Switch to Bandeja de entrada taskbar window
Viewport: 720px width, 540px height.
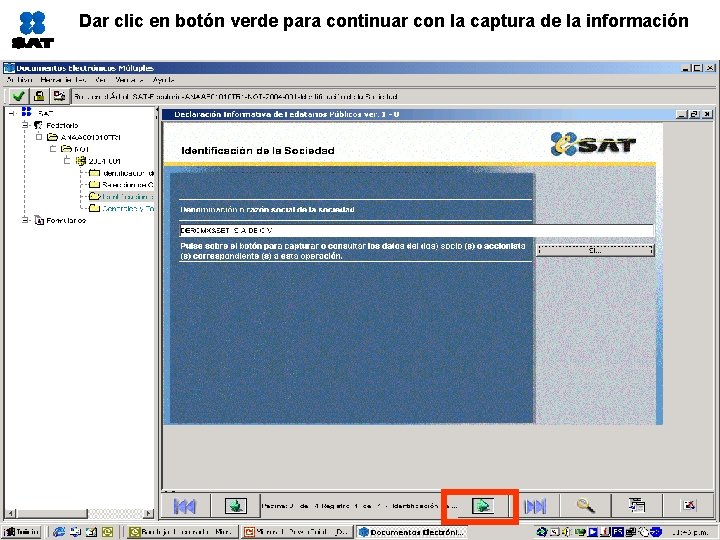[182, 532]
